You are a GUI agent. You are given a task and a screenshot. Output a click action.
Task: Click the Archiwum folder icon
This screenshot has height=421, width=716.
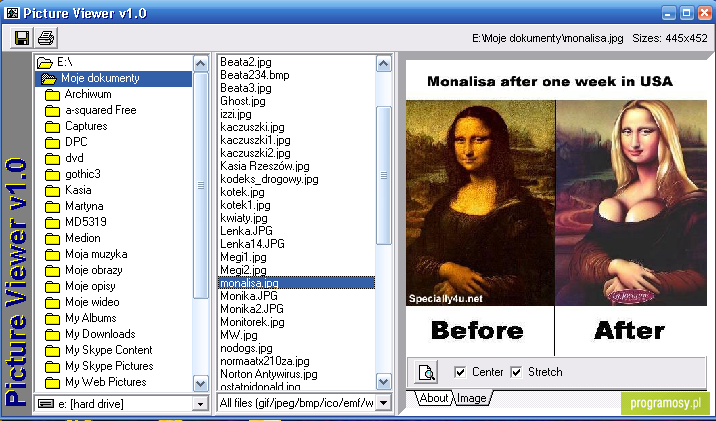point(53,95)
